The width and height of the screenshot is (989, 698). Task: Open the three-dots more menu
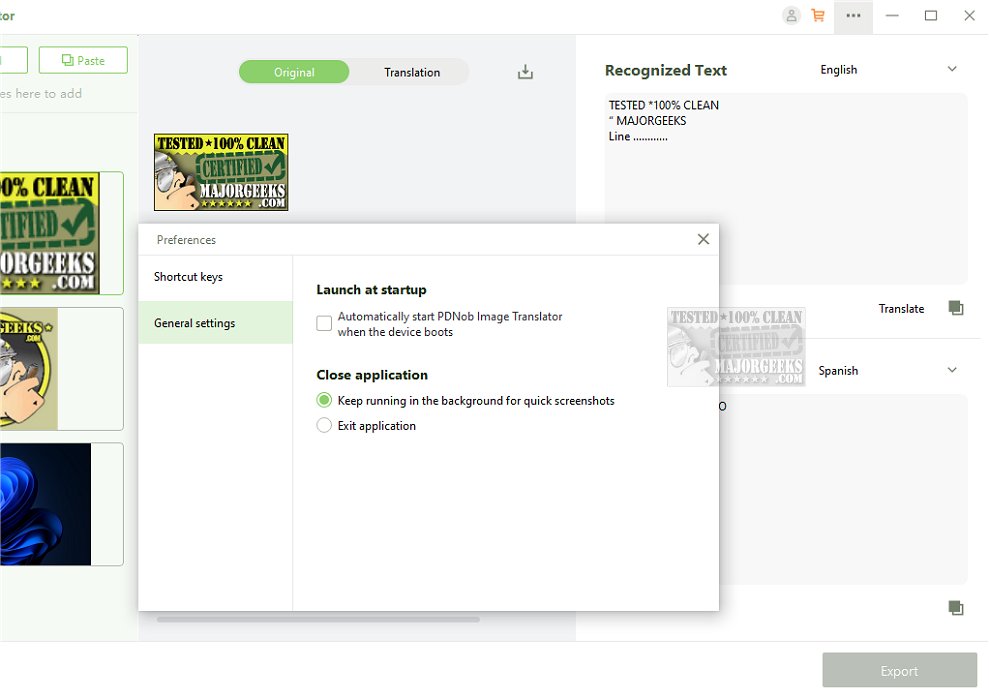coord(853,16)
